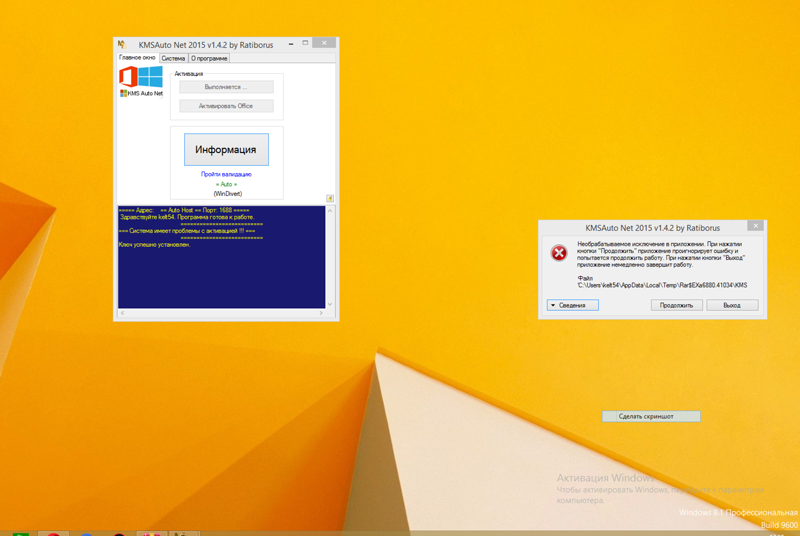
Task: Click console horizontal scrollbar right arrow
Action: tap(321, 313)
